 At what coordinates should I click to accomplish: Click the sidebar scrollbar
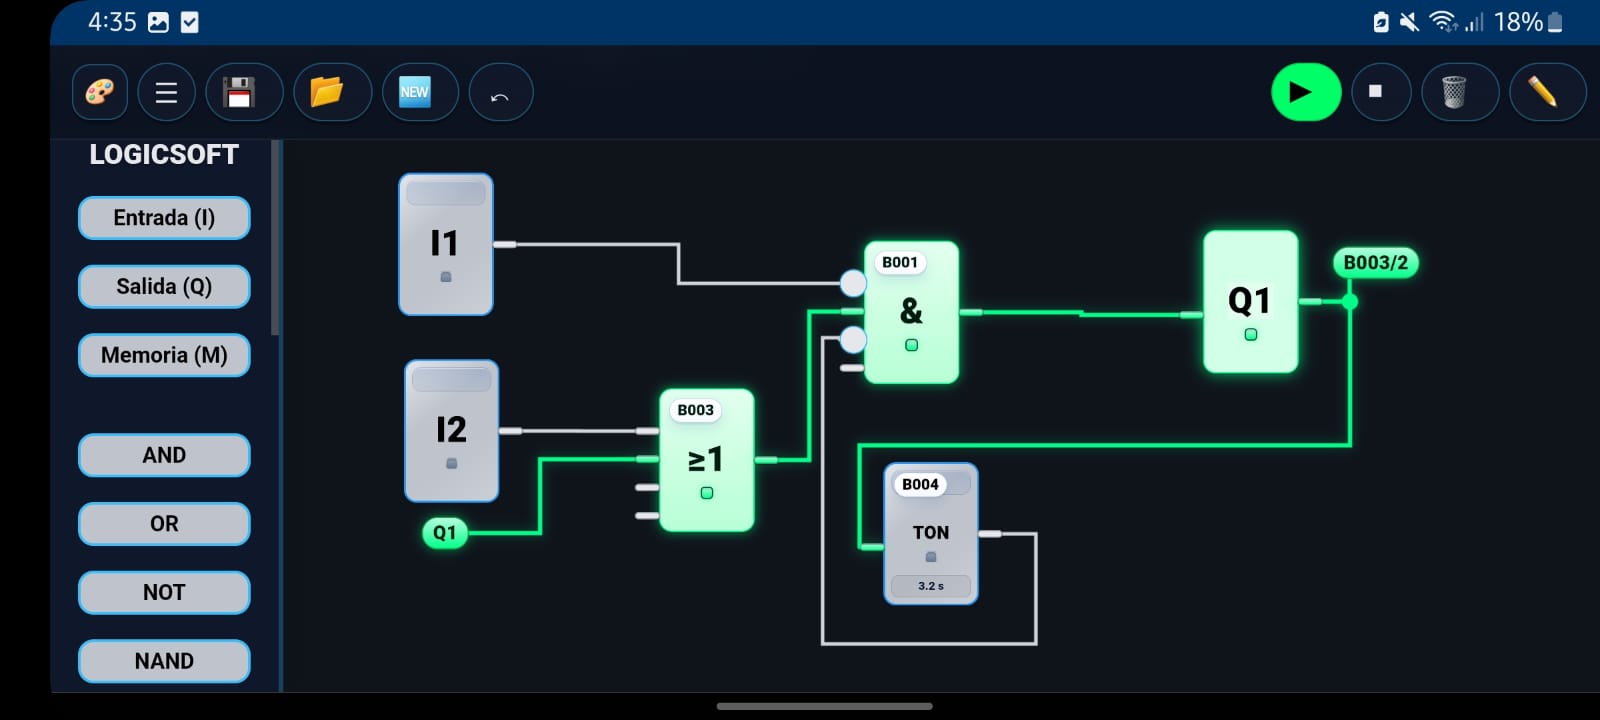276,240
